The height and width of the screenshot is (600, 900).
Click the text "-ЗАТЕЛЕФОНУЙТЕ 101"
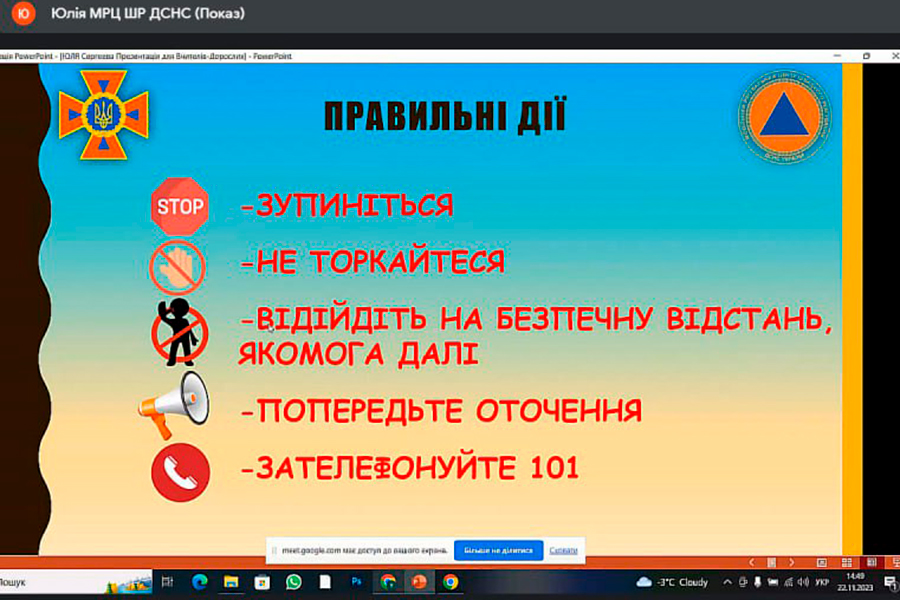[410, 467]
